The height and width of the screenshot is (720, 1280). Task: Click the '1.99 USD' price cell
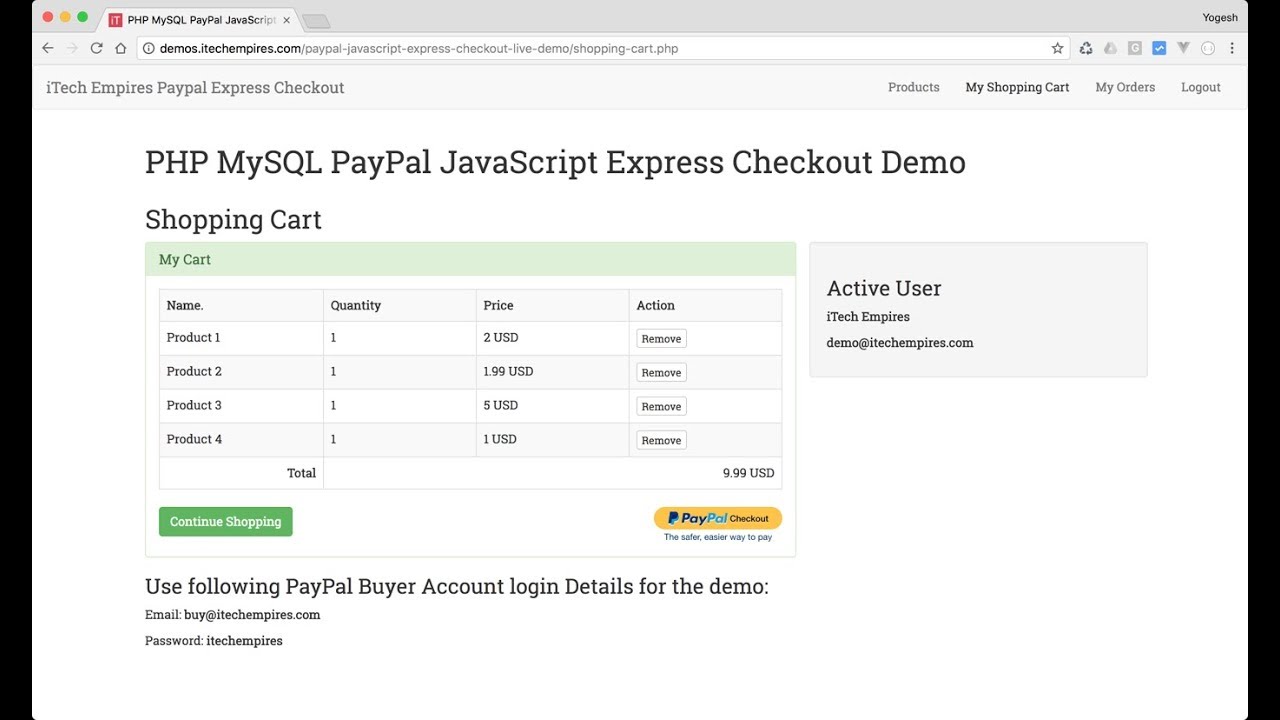553,372
